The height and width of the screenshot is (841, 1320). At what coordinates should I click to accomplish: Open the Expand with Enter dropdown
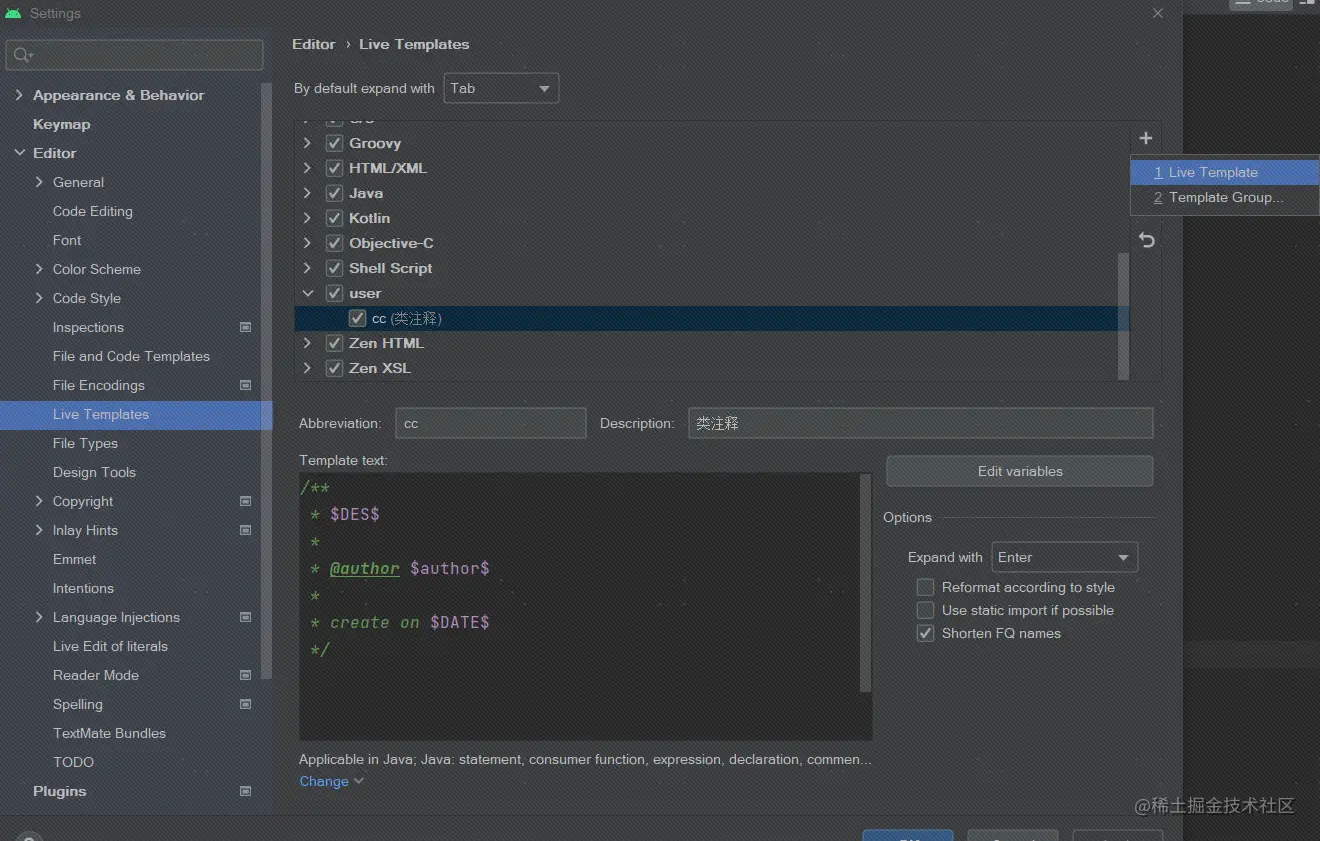(x=1064, y=557)
